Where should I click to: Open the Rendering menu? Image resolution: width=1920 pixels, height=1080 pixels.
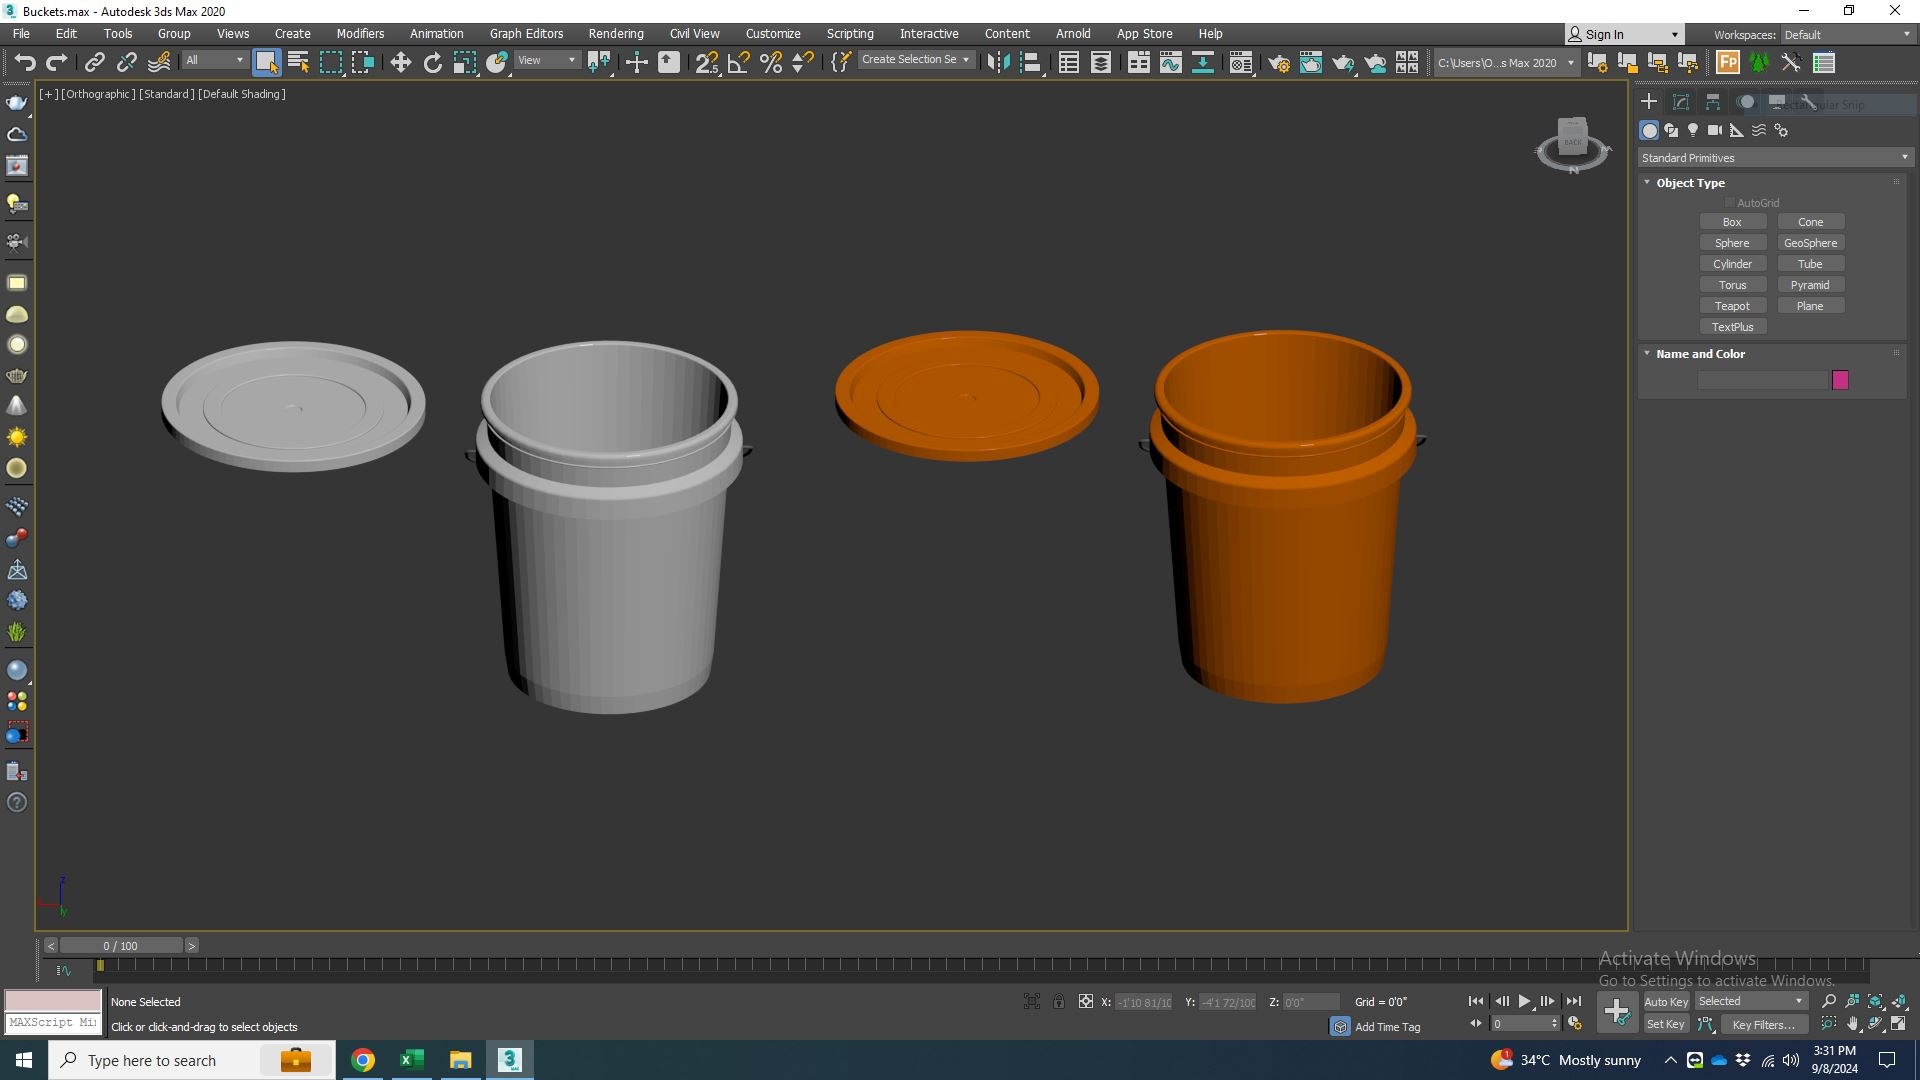[x=616, y=33]
